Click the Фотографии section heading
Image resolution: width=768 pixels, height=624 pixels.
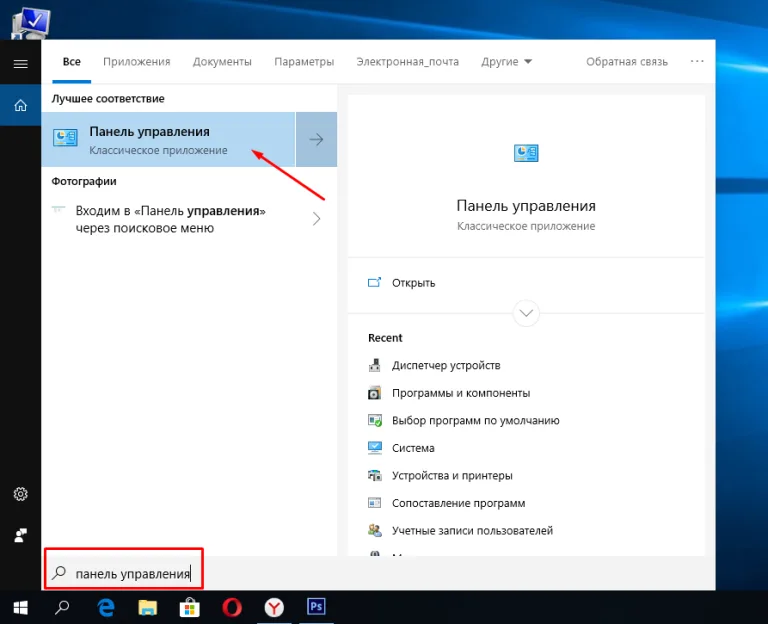[84, 181]
